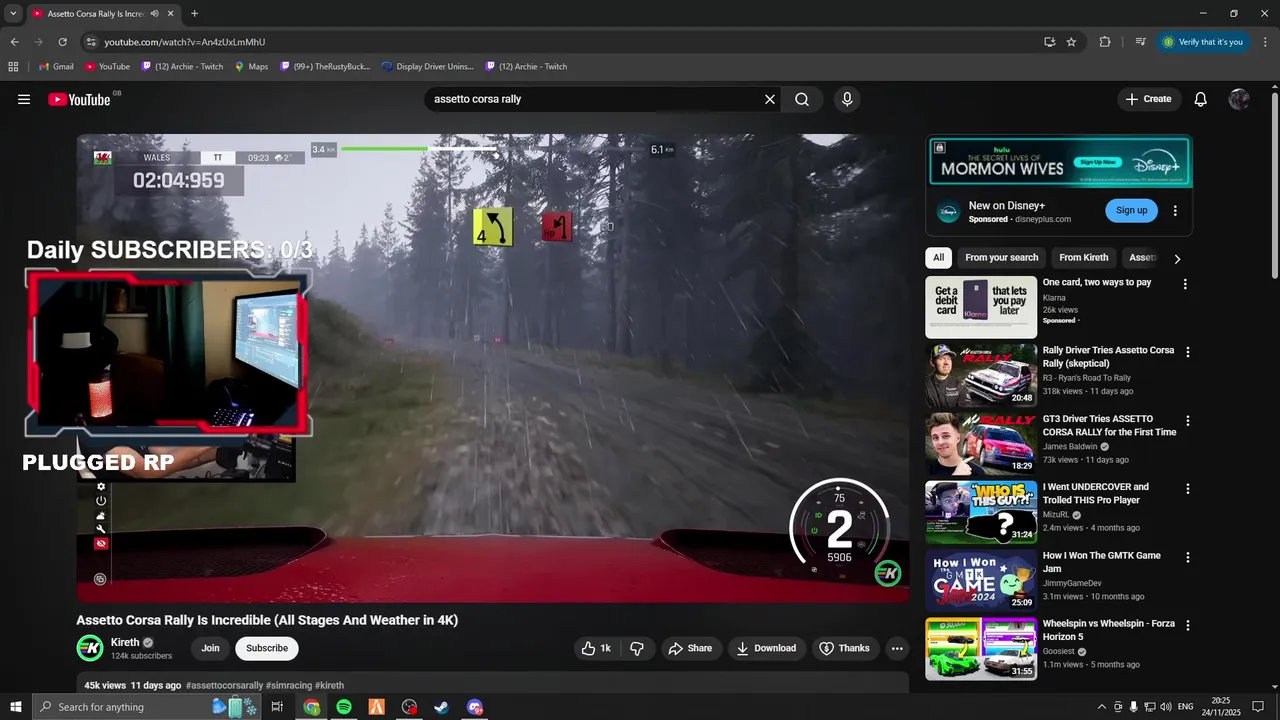Open the account avatar menu
1280x720 pixels.
pyautogui.click(x=1239, y=99)
